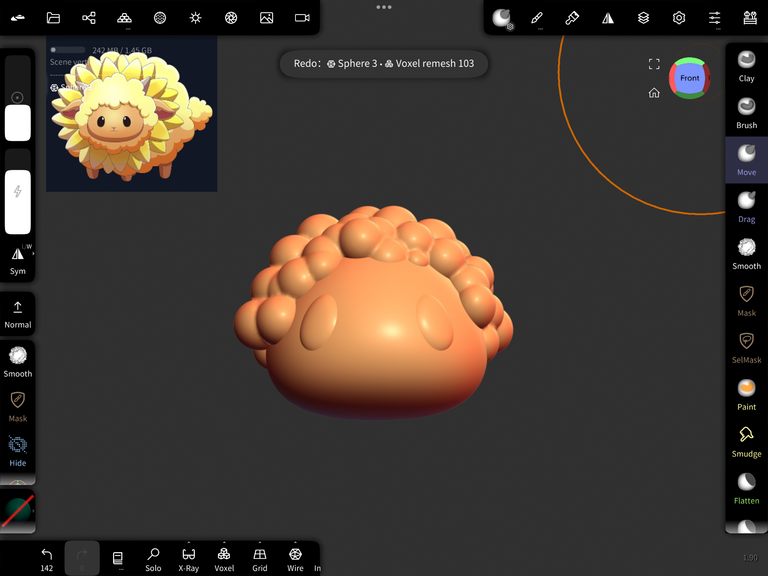
Task: Enter fullscreen view mode
Action: pos(654,64)
